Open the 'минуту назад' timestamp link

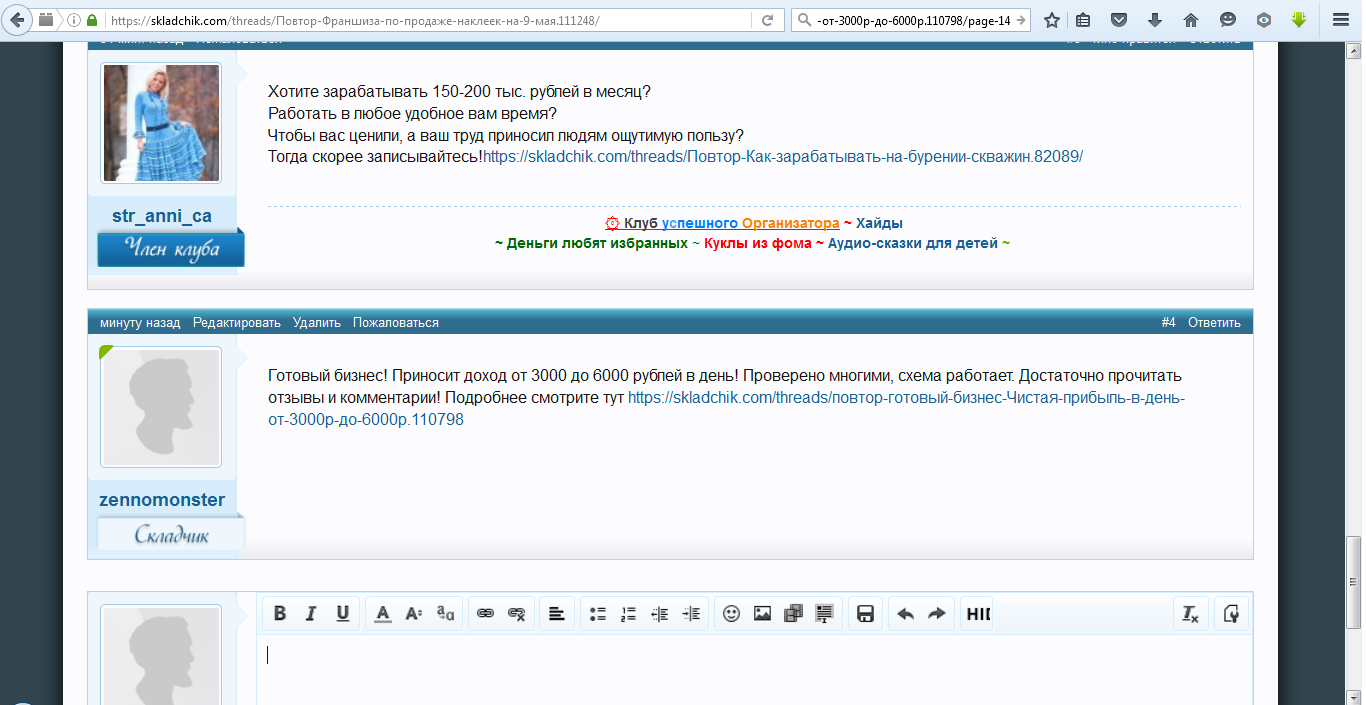[140, 323]
